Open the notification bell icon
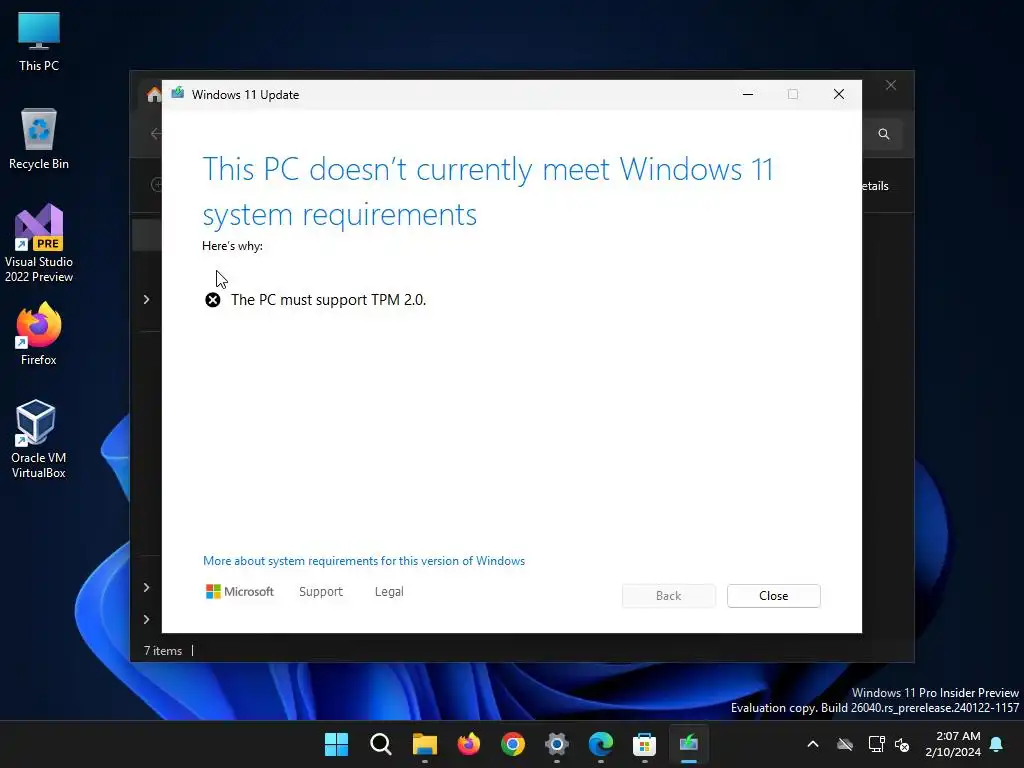The image size is (1024, 768). tap(997, 744)
